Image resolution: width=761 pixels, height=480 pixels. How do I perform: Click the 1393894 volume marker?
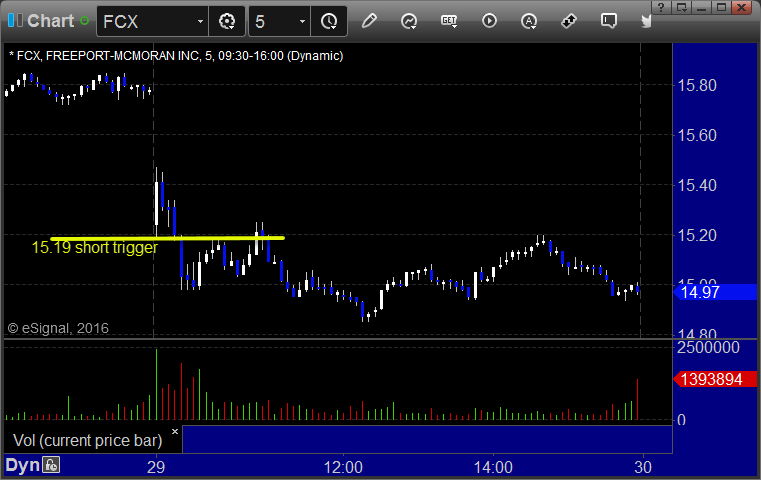pyautogui.click(x=715, y=379)
